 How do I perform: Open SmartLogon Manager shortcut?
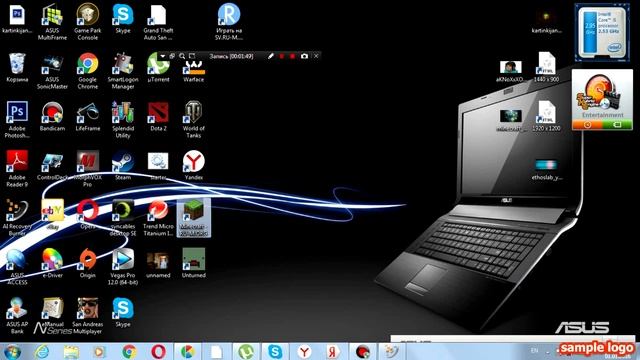pos(123,71)
